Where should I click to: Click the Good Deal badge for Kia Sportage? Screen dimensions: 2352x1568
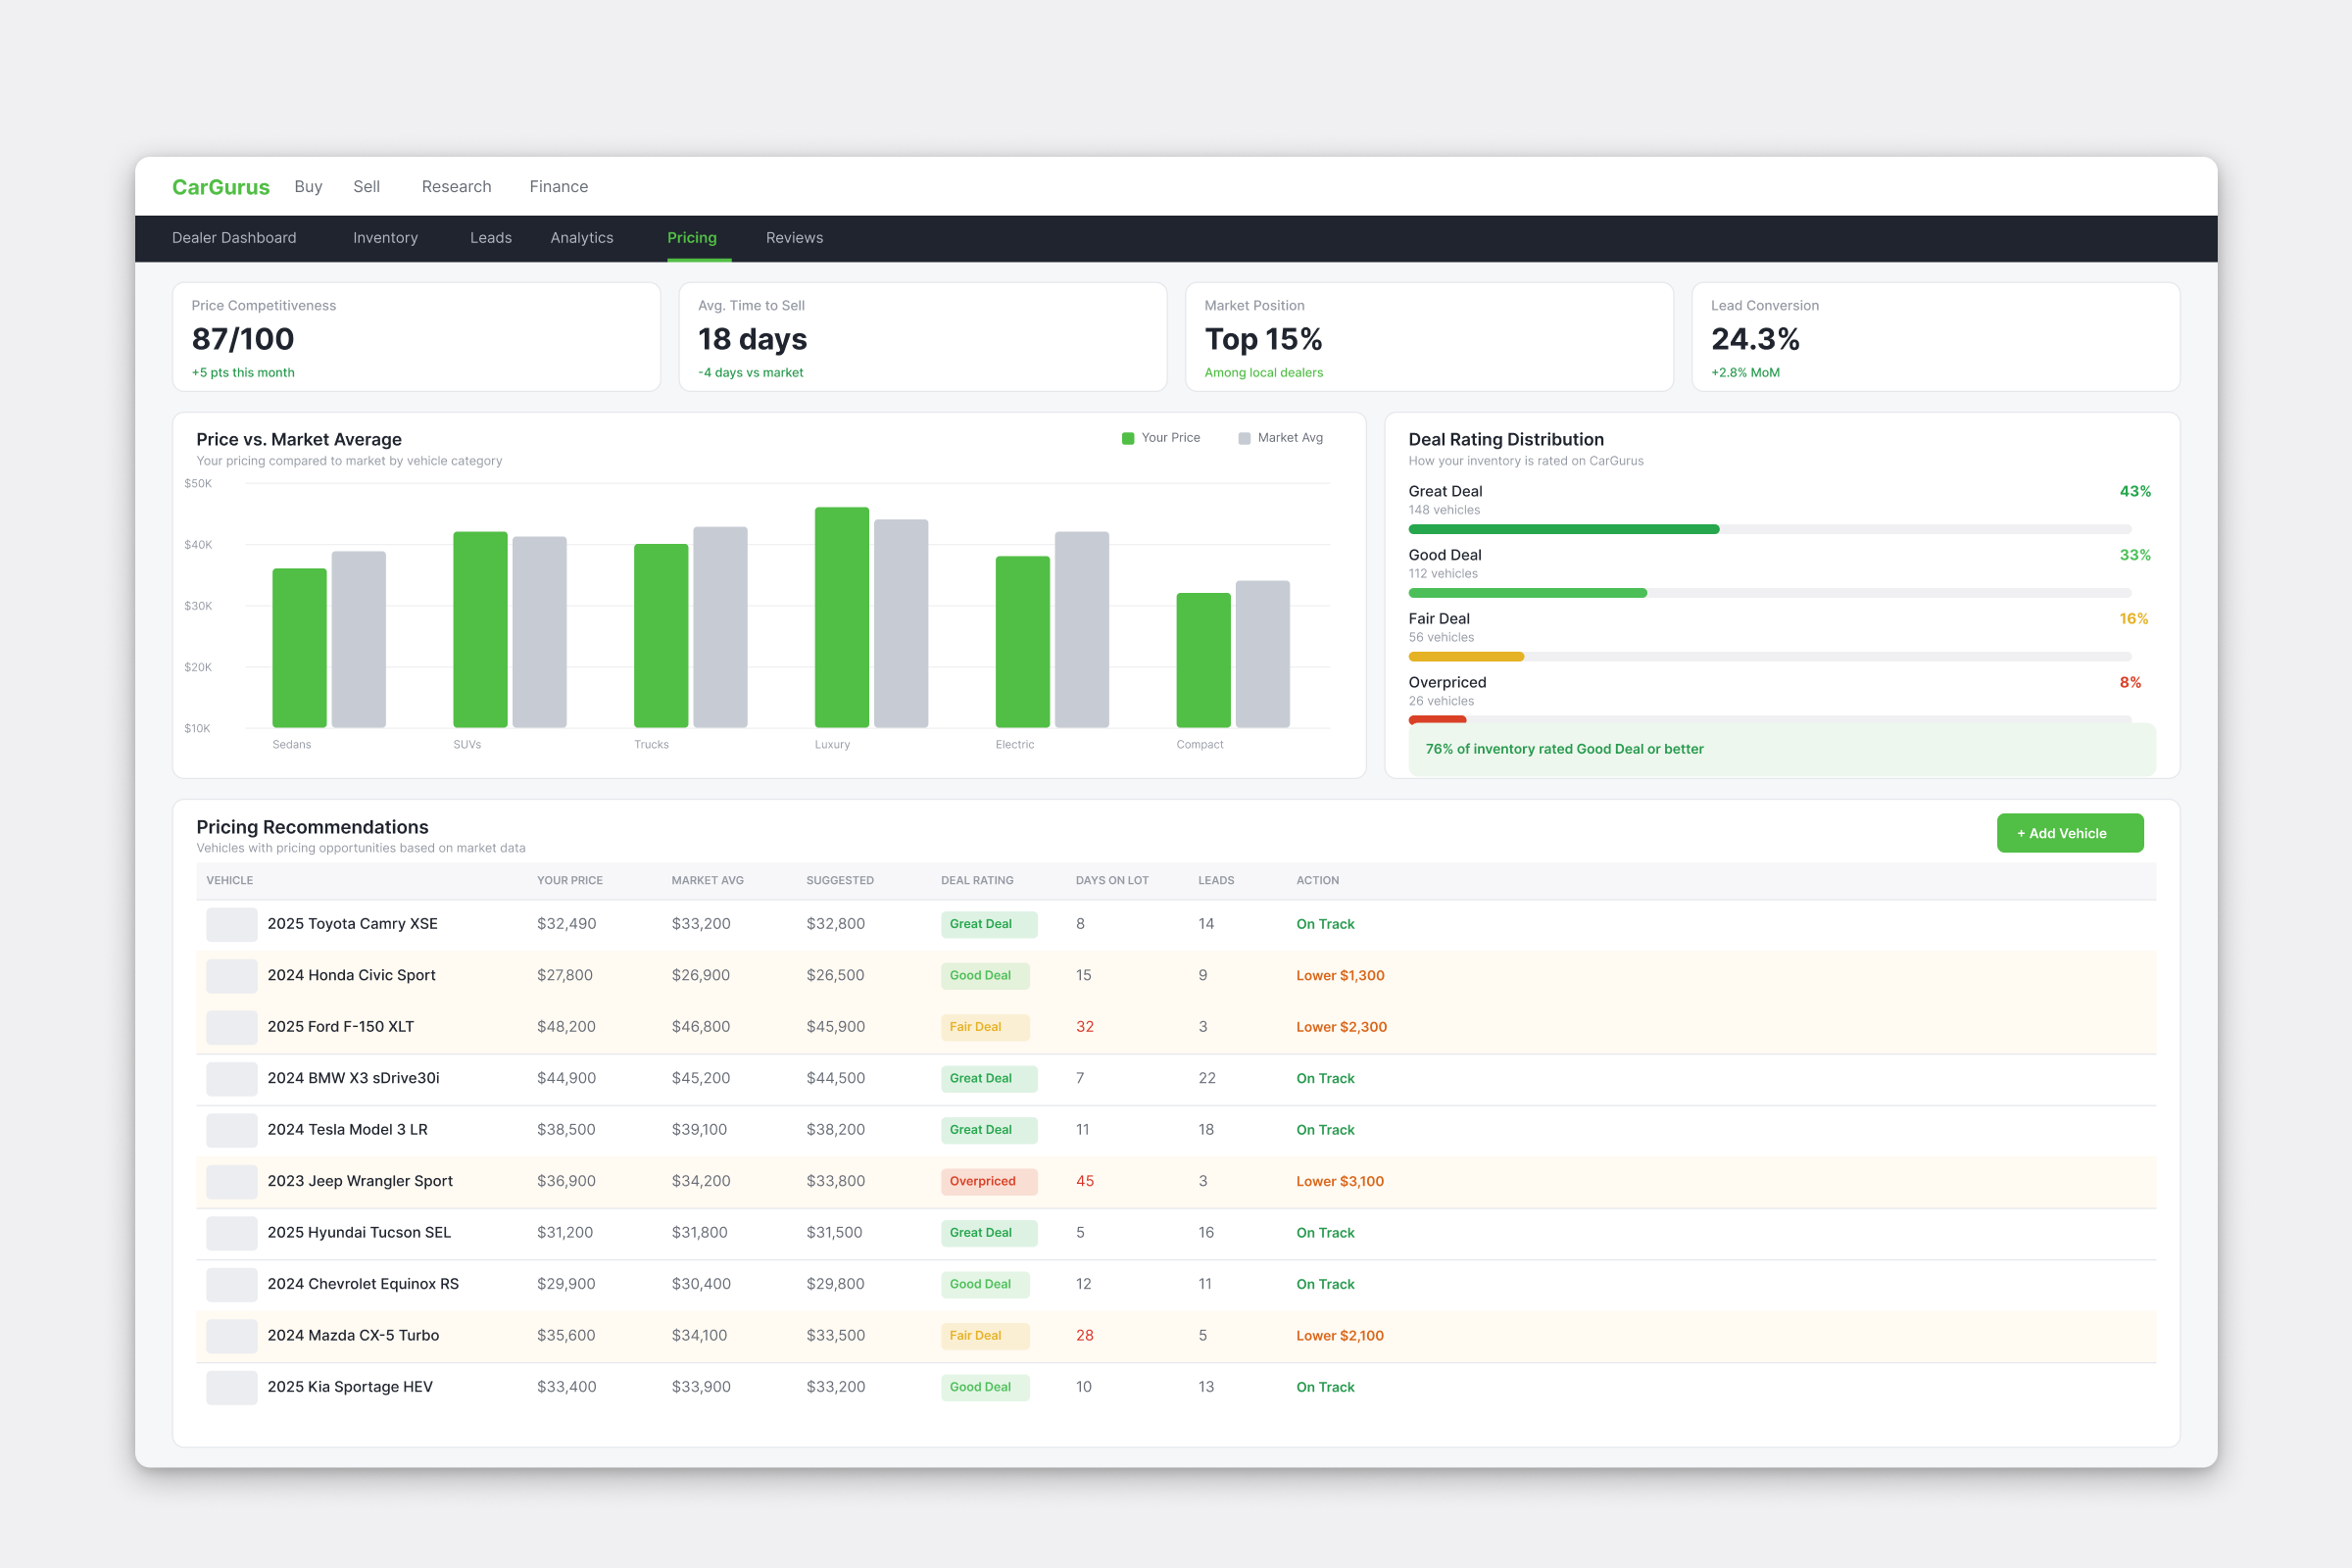[985, 1388]
